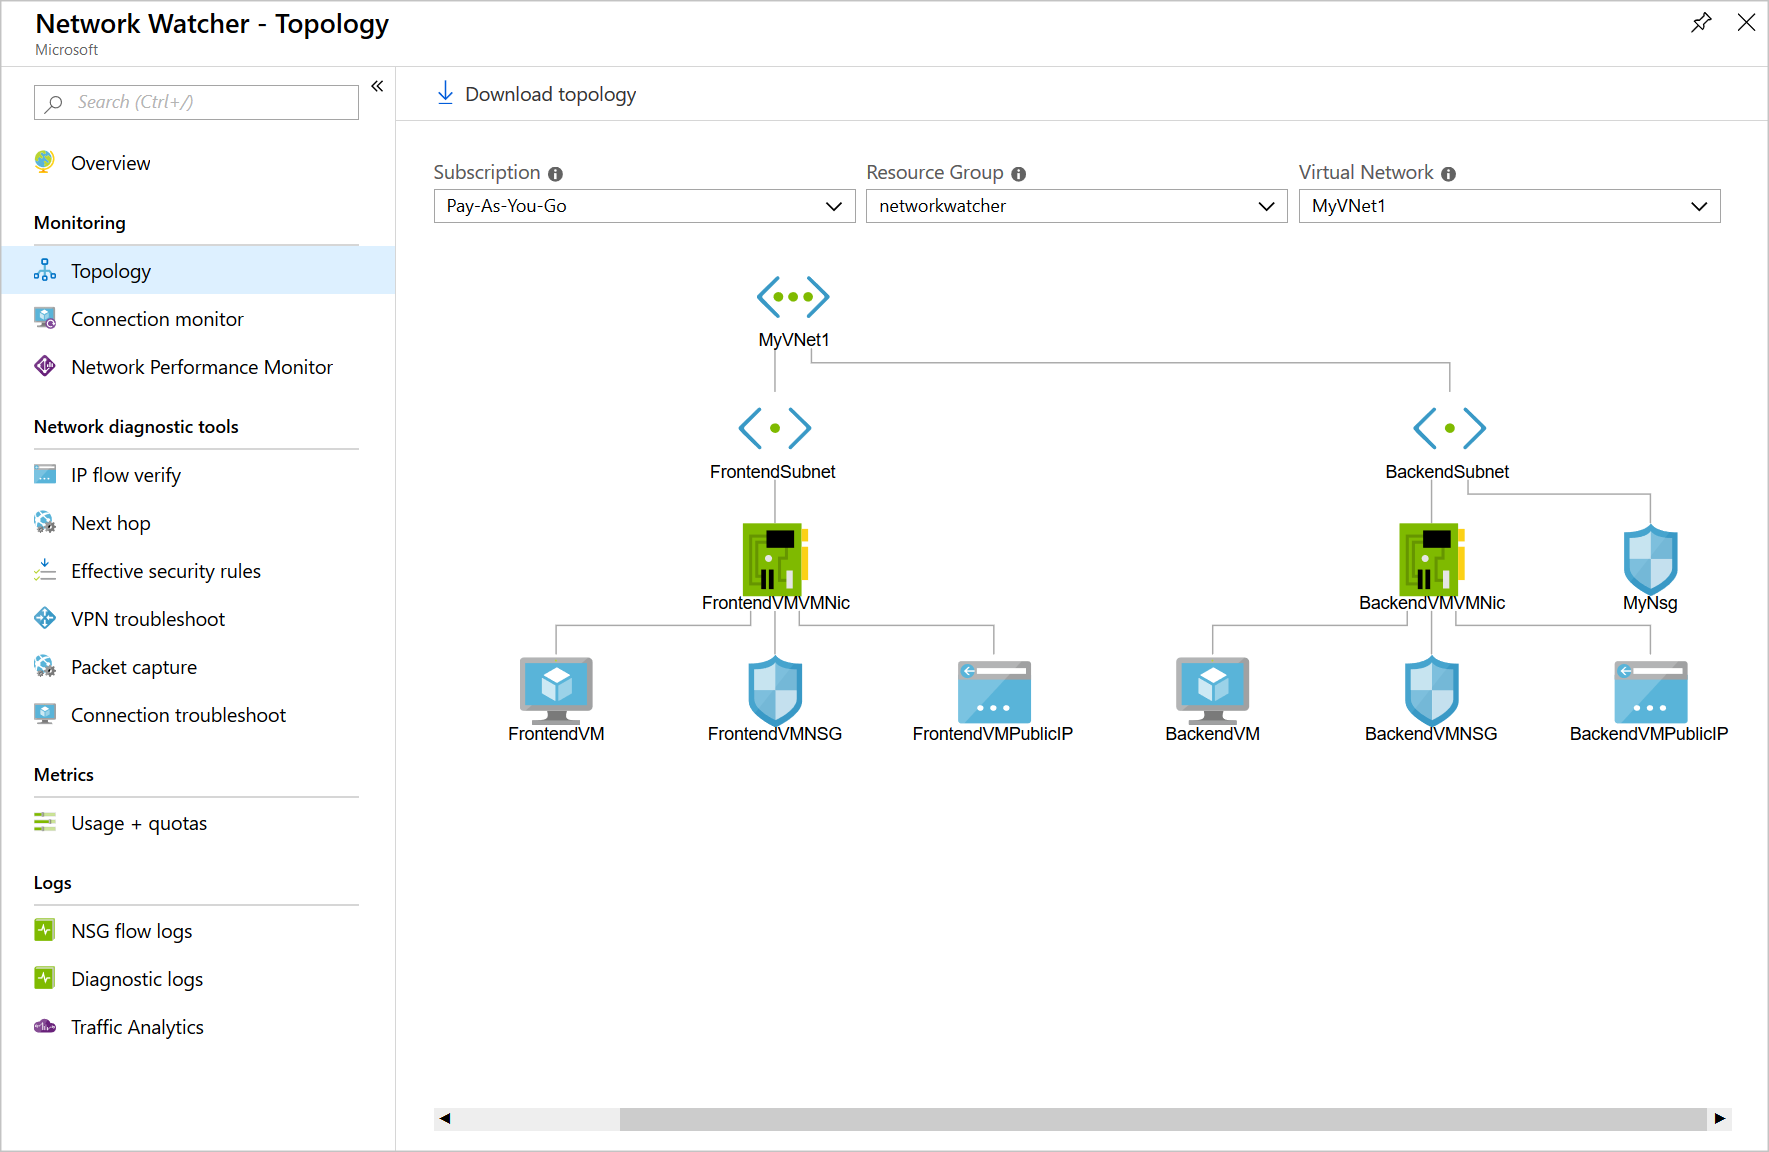The image size is (1769, 1152).
Task: Click the BackendVMNSG shield icon
Action: point(1432,691)
